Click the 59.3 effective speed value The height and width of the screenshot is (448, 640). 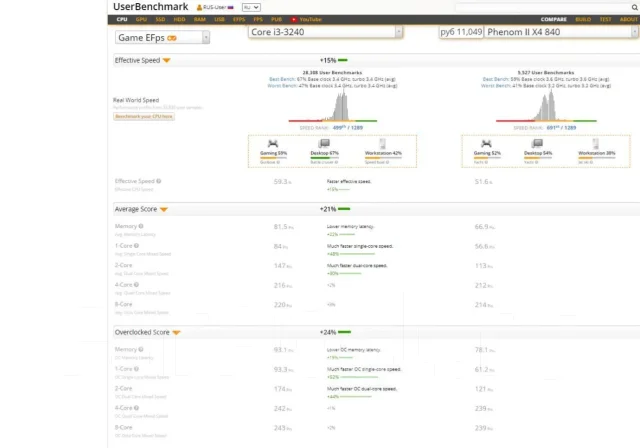[x=282, y=182]
